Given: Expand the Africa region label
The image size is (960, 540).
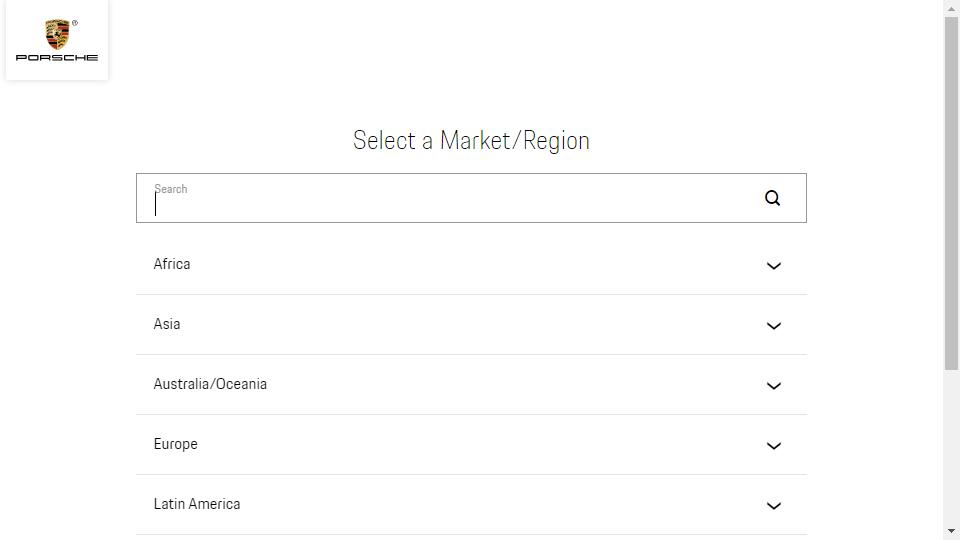Looking at the screenshot, I should [172, 264].
